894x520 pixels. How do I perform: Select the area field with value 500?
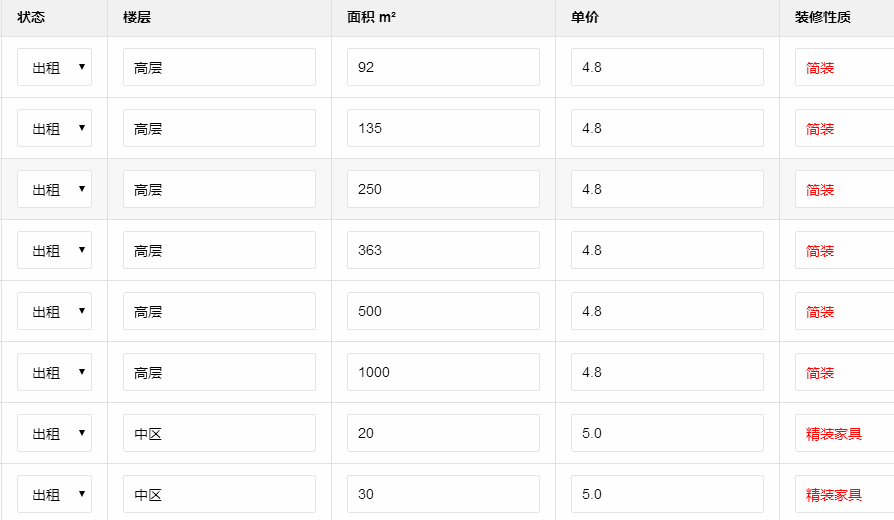443,312
